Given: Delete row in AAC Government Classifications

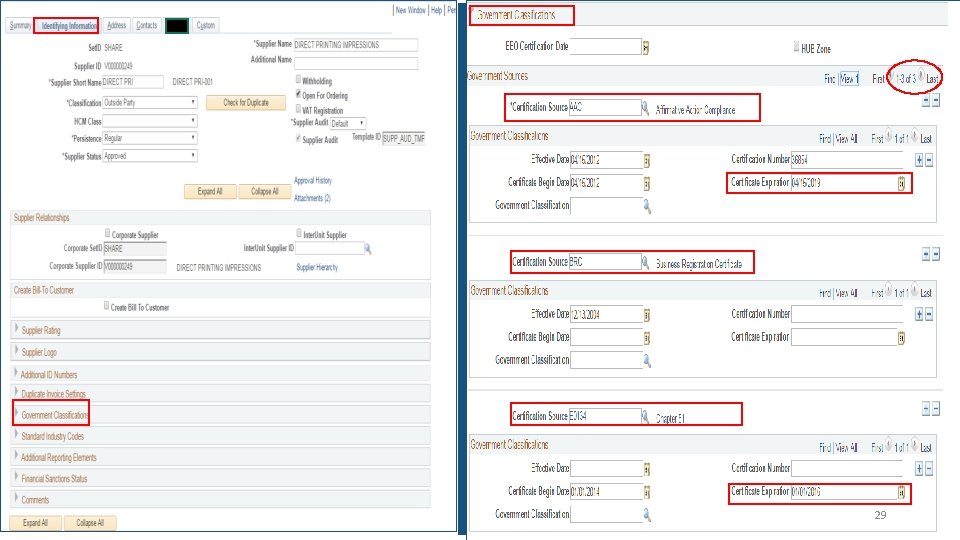Looking at the screenshot, I should [929, 160].
